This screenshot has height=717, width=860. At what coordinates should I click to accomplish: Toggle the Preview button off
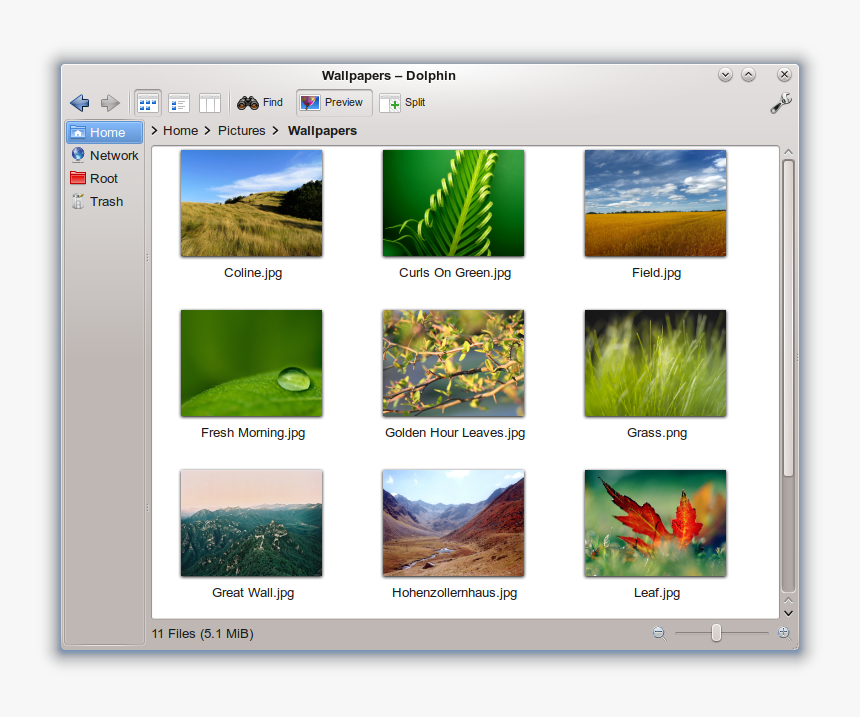[x=333, y=103]
